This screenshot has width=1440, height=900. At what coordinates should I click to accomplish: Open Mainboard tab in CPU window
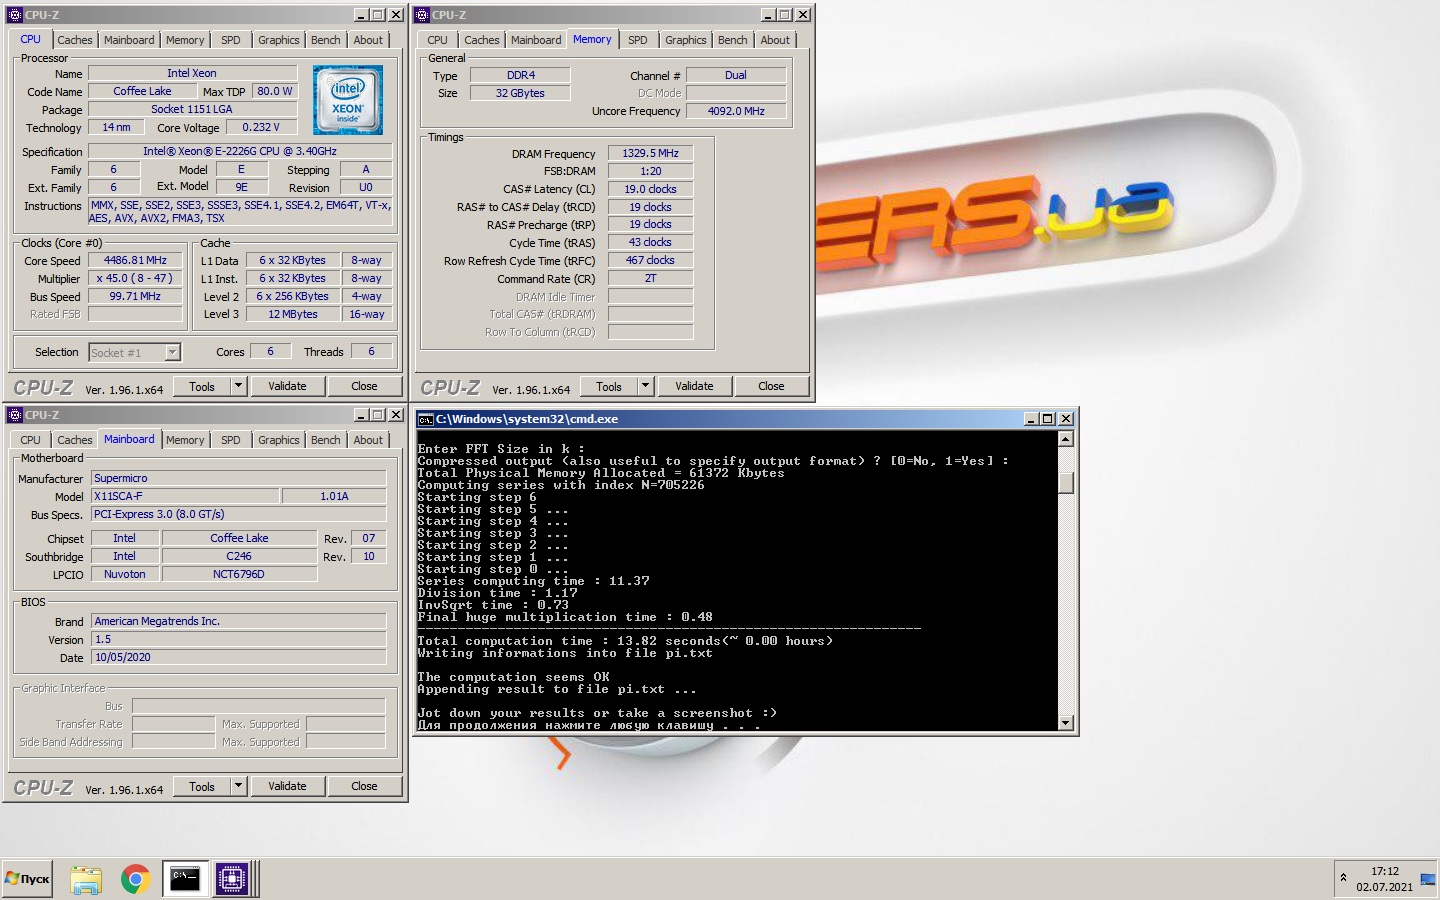(129, 40)
